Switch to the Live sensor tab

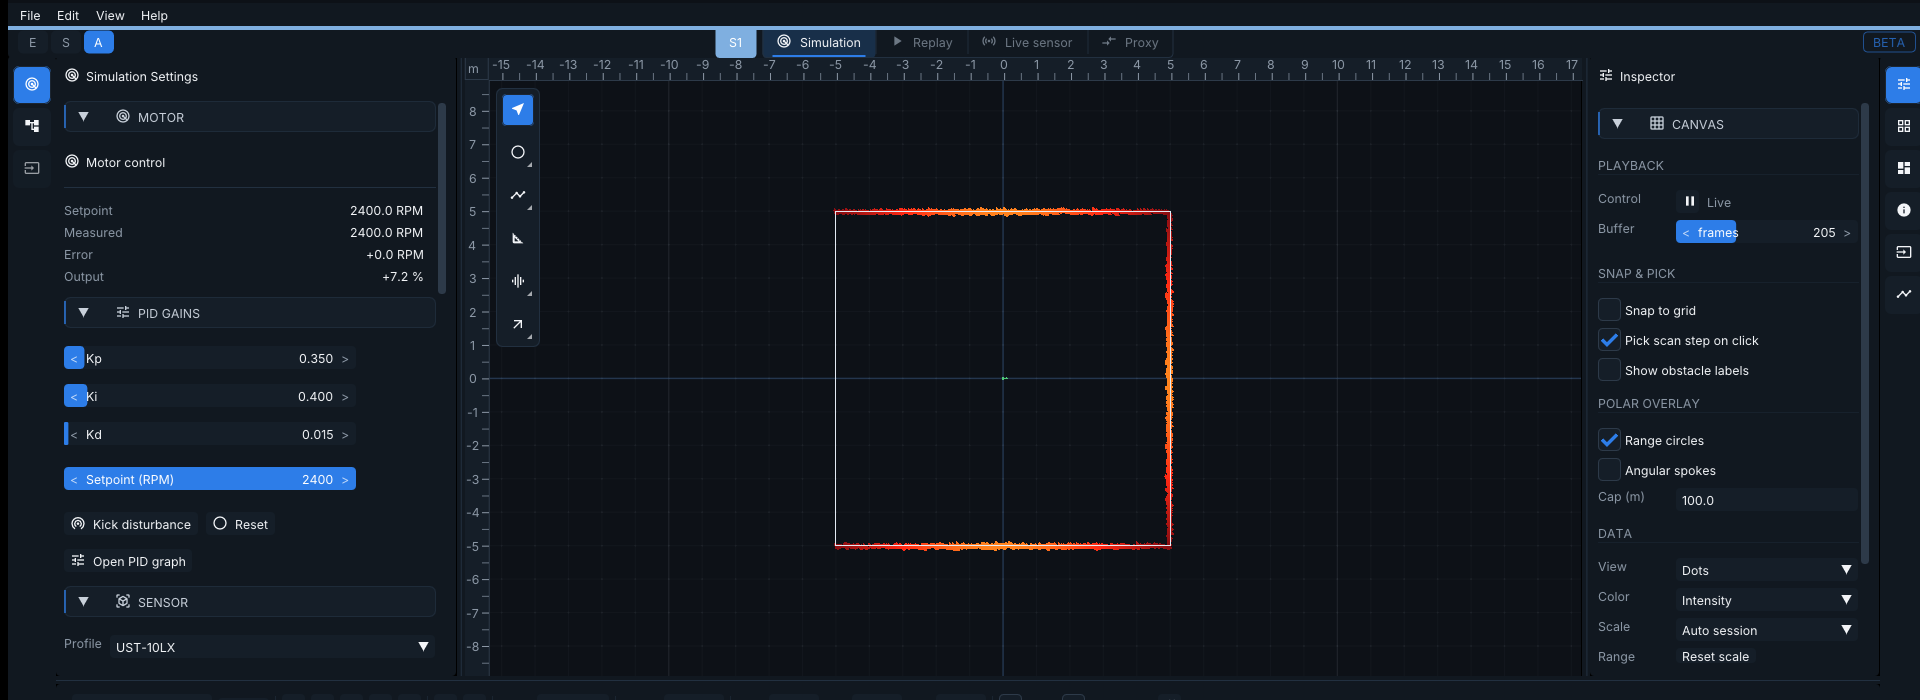[x=1027, y=42]
